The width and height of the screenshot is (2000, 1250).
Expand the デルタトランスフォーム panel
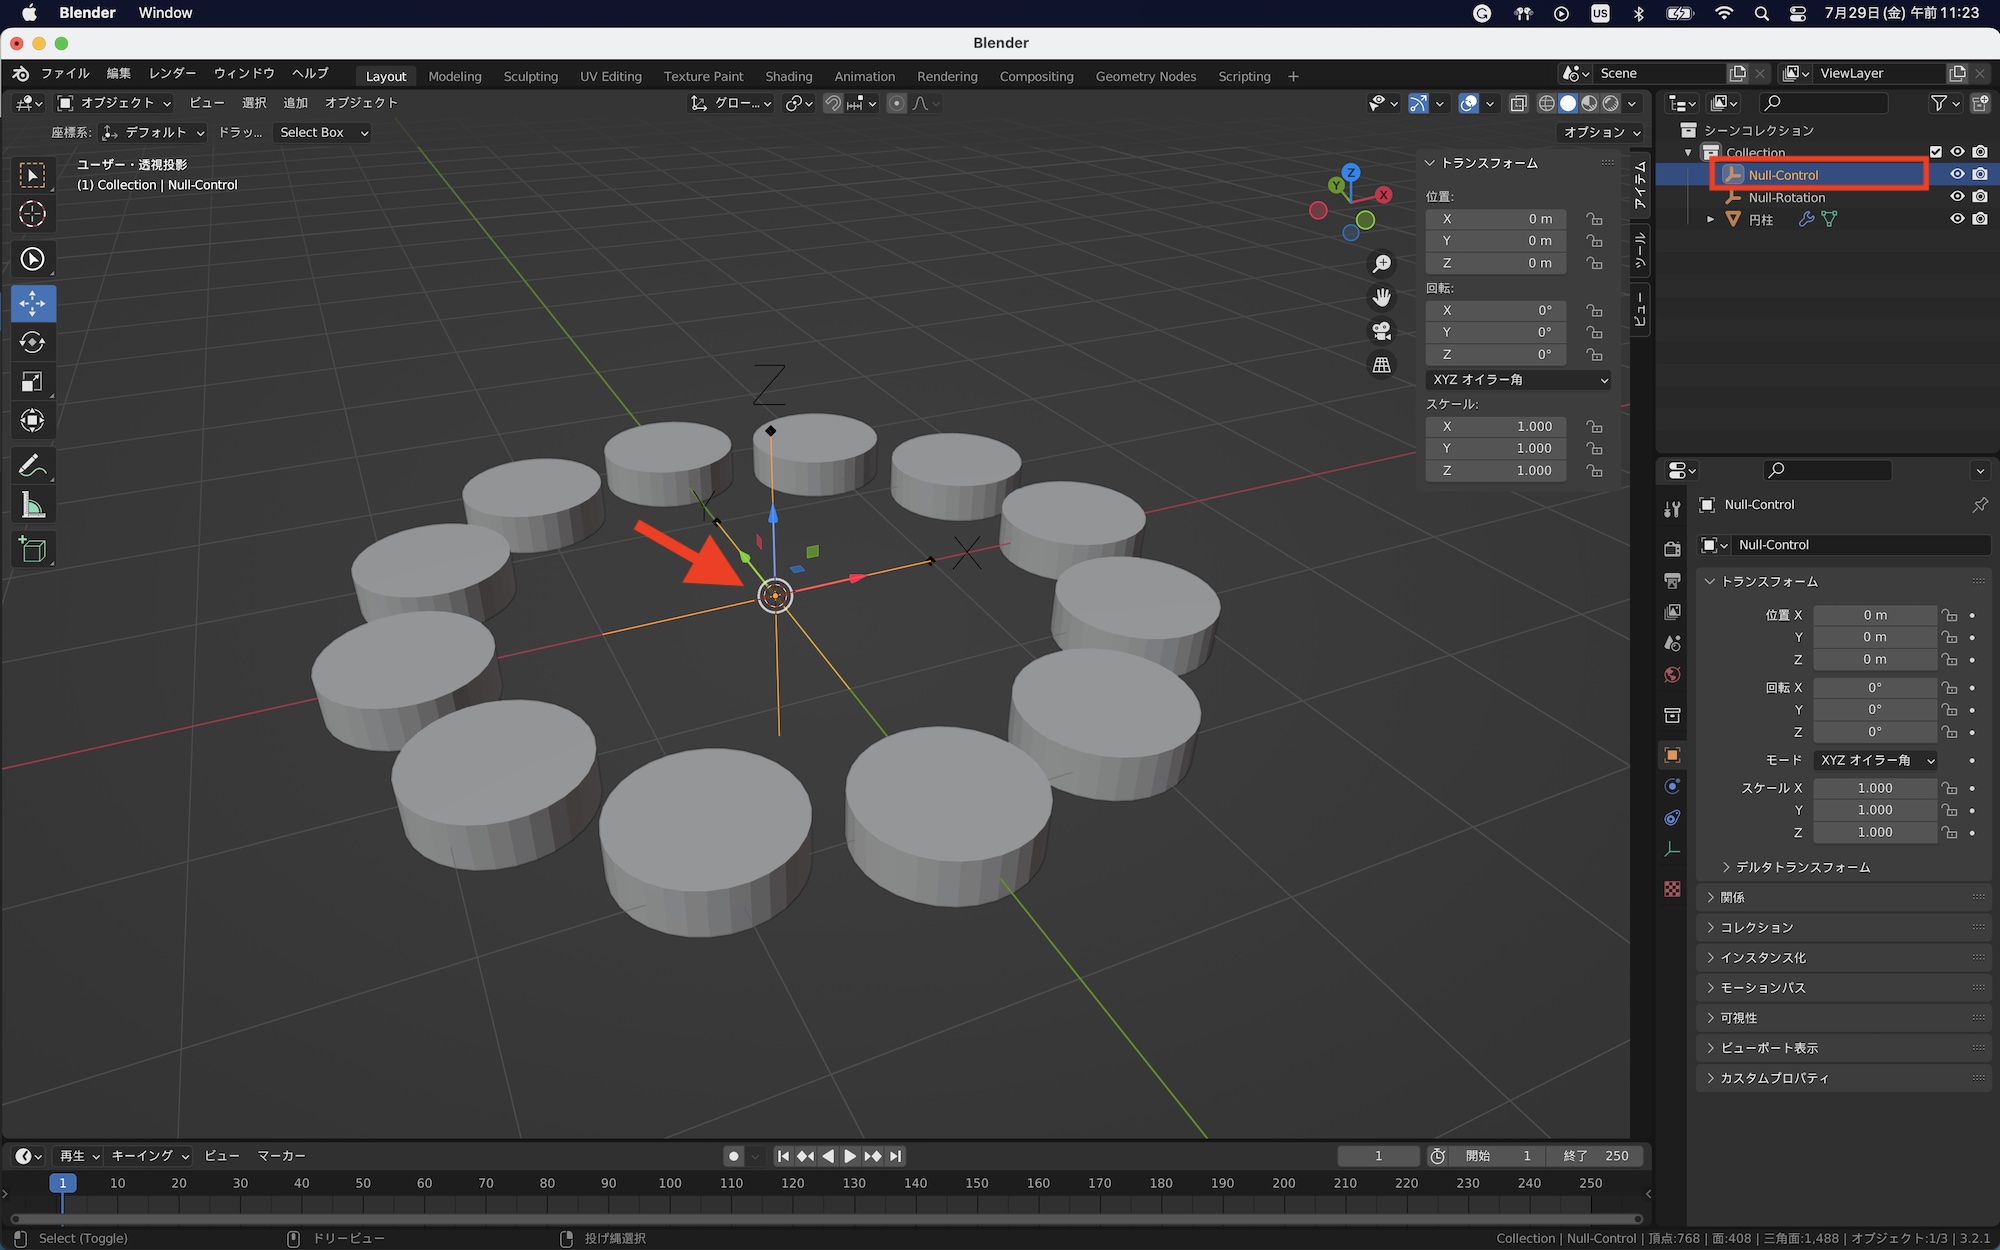(1801, 867)
